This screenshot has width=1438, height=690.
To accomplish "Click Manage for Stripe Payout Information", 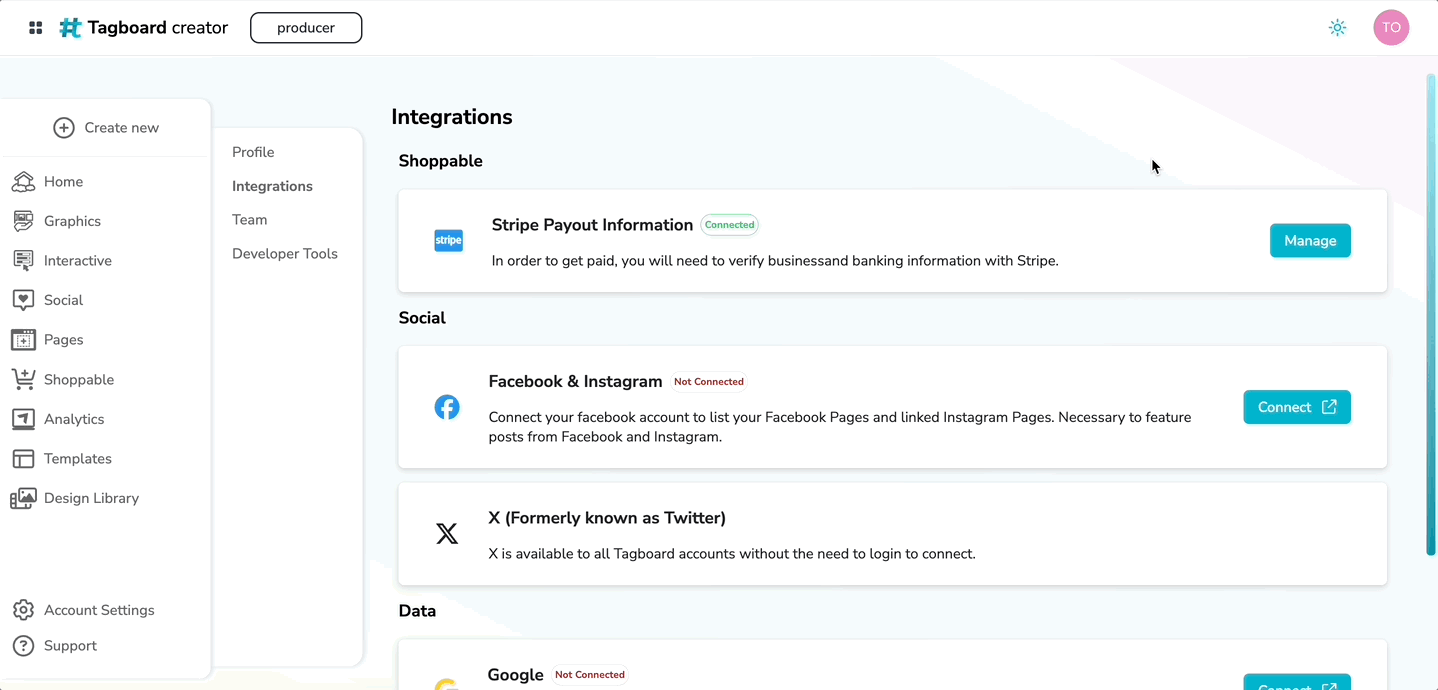I will (x=1310, y=241).
